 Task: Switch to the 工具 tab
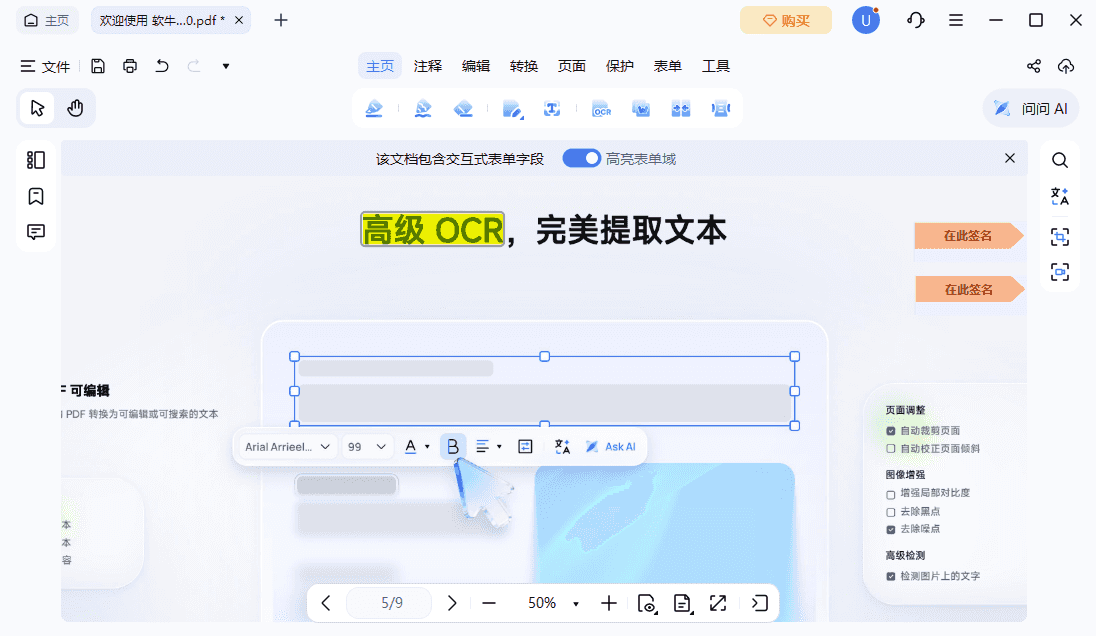pyautogui.click(x=716, y=66)
